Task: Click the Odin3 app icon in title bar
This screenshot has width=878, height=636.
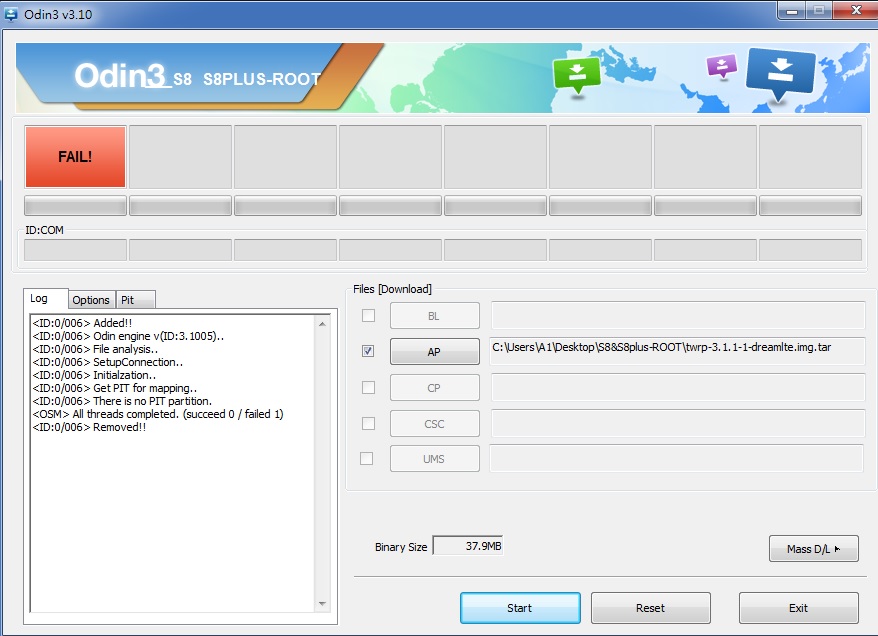Action: click(11, 14)
